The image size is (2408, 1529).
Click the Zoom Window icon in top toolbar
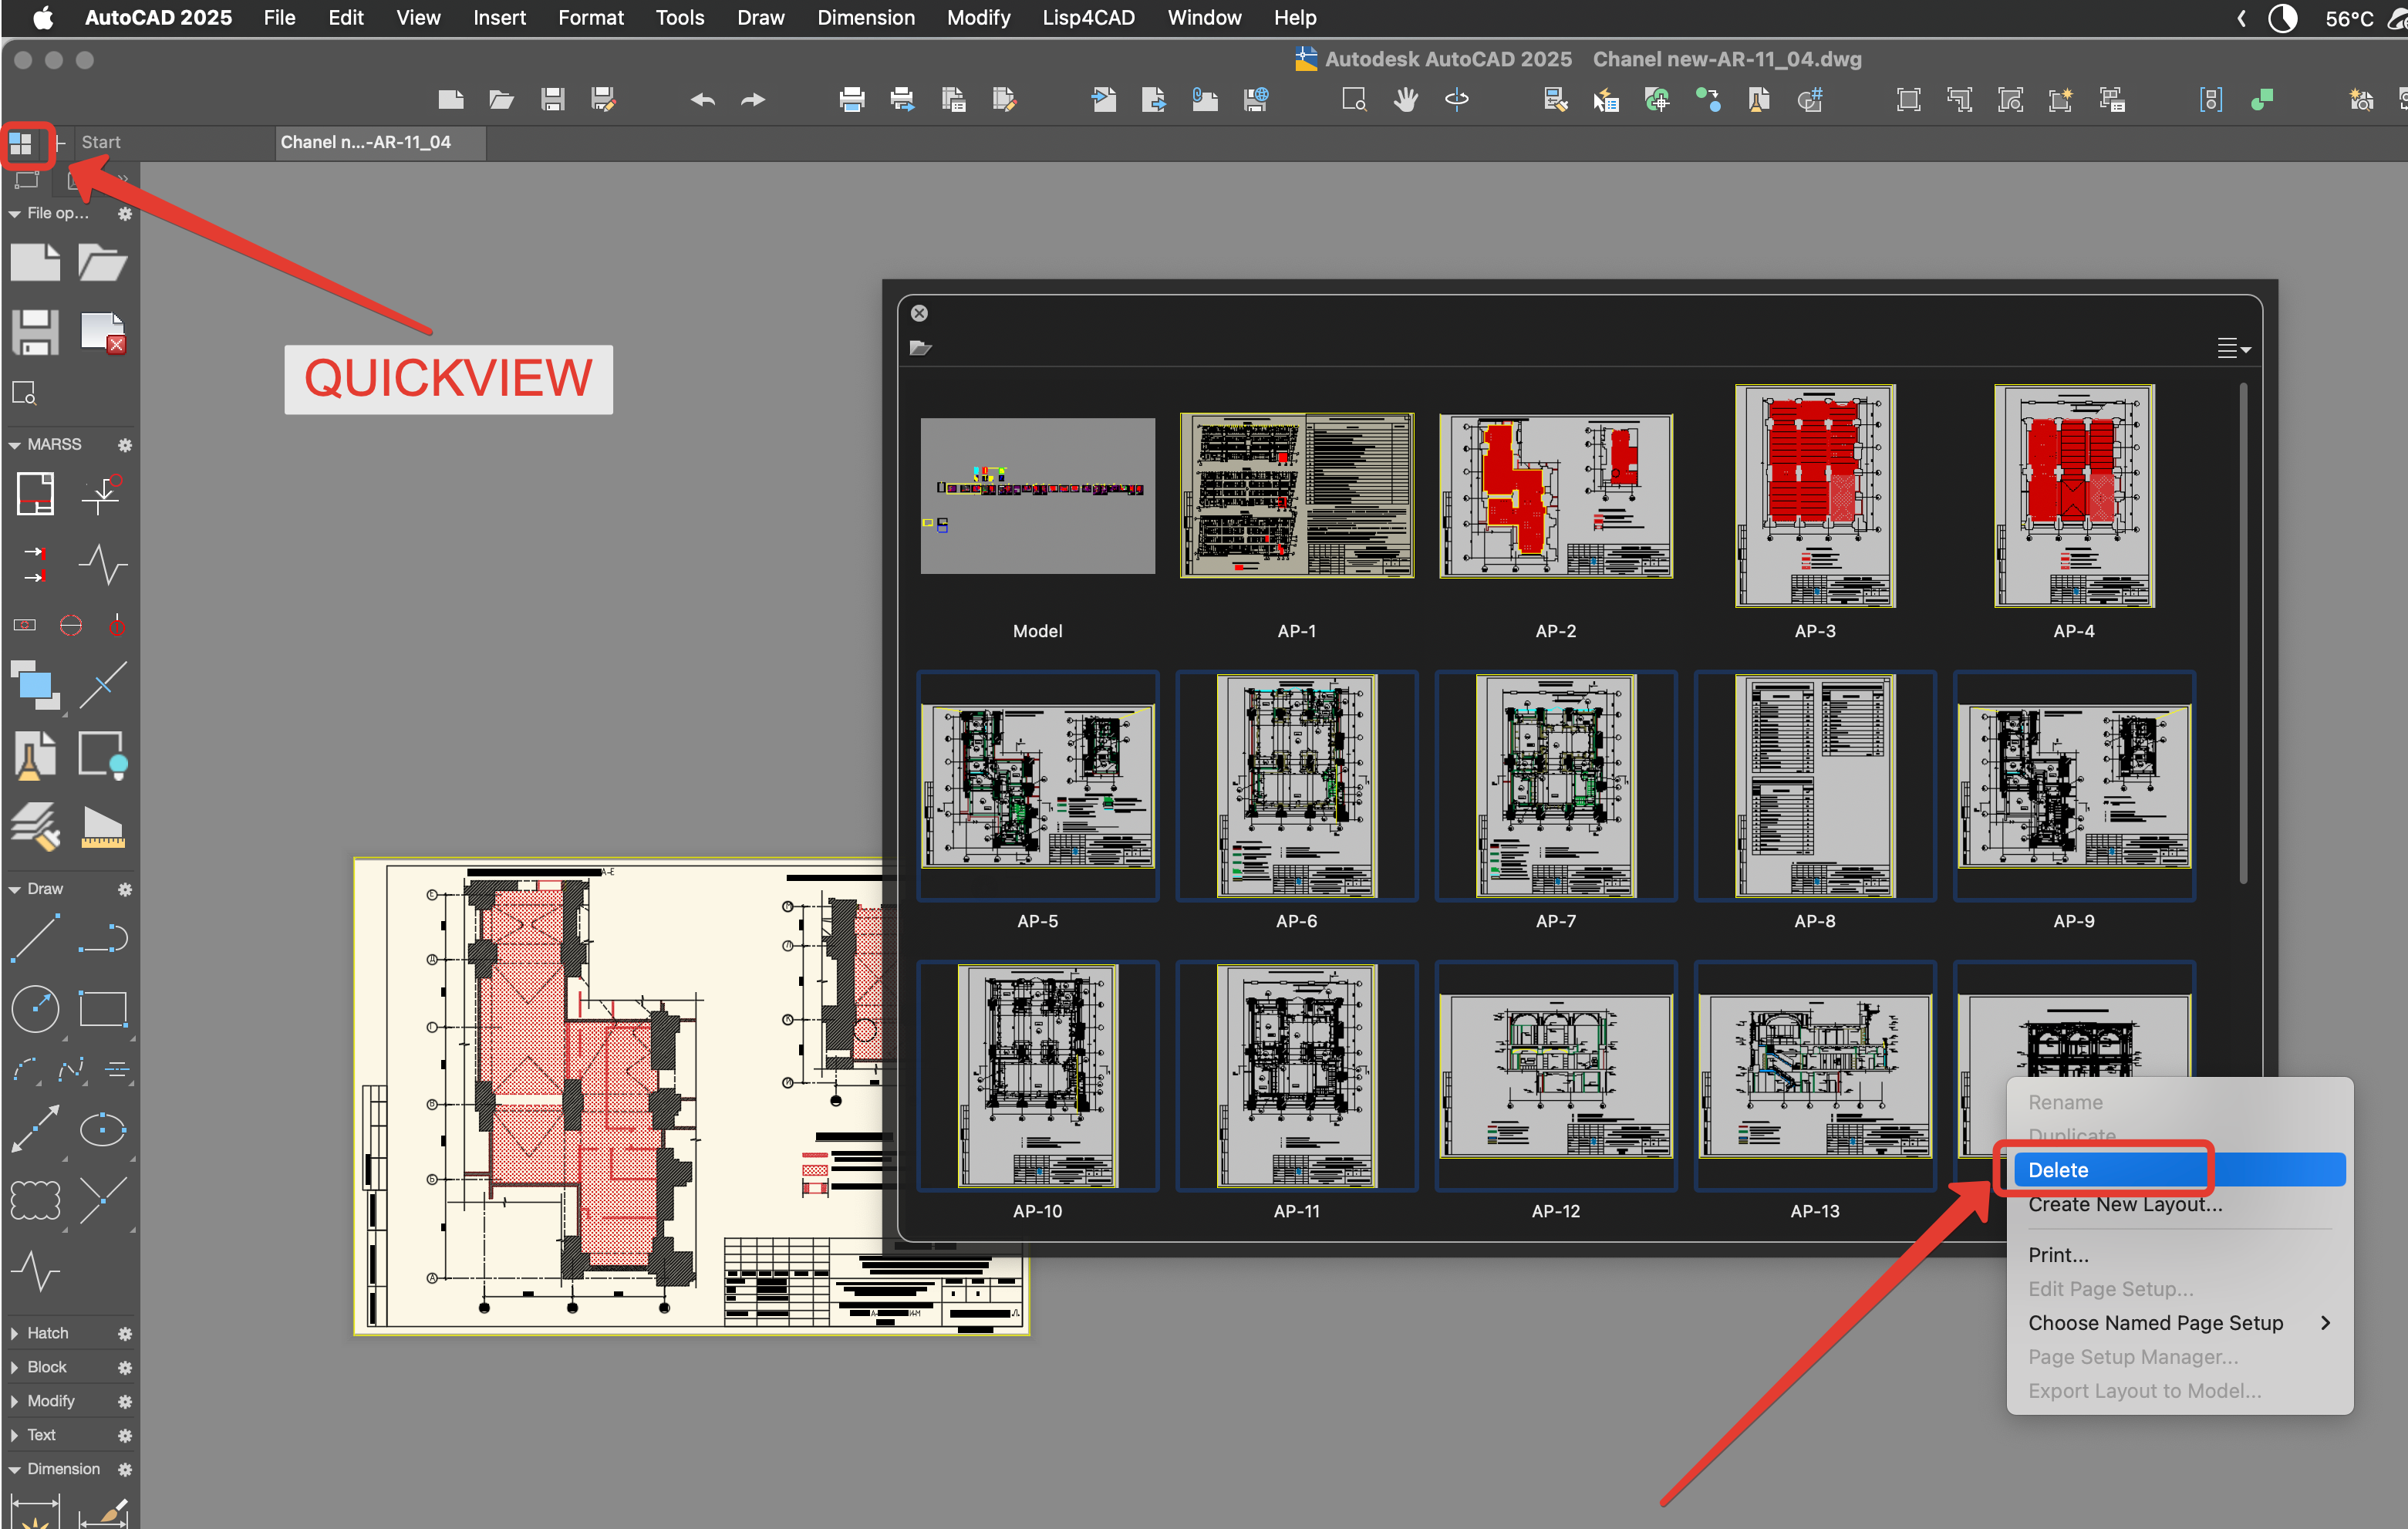point(1354,99)
